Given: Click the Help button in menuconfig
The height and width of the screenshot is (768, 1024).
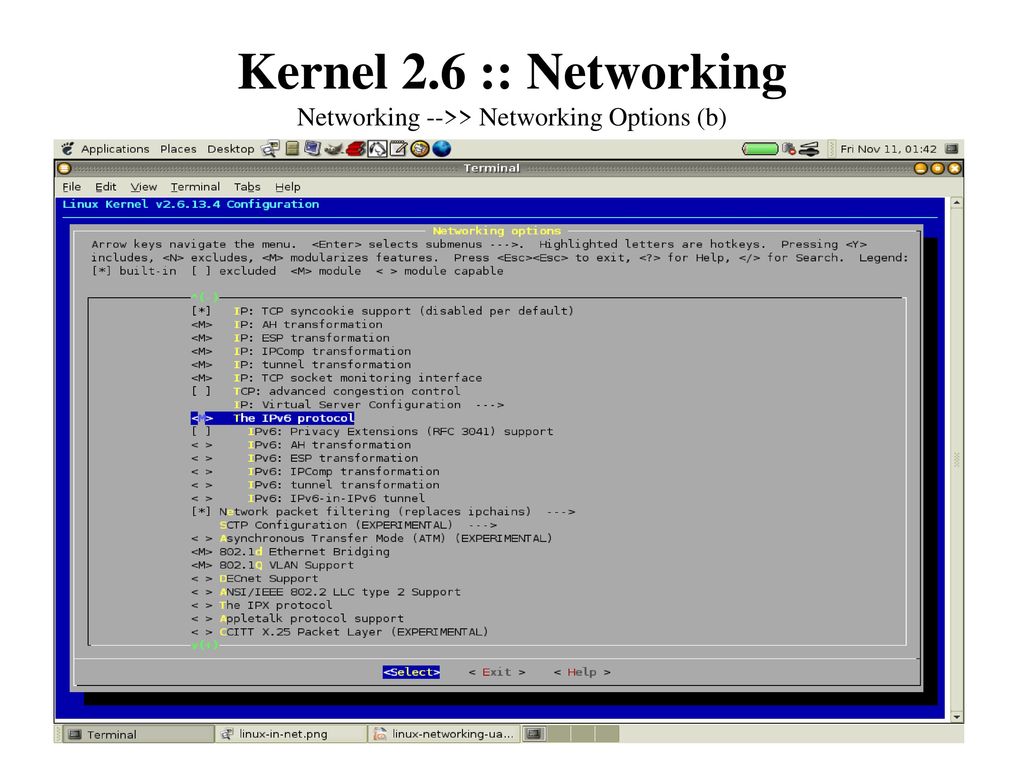Looking at the screenshot, I should pyautogui.click(x=582, y=672).
